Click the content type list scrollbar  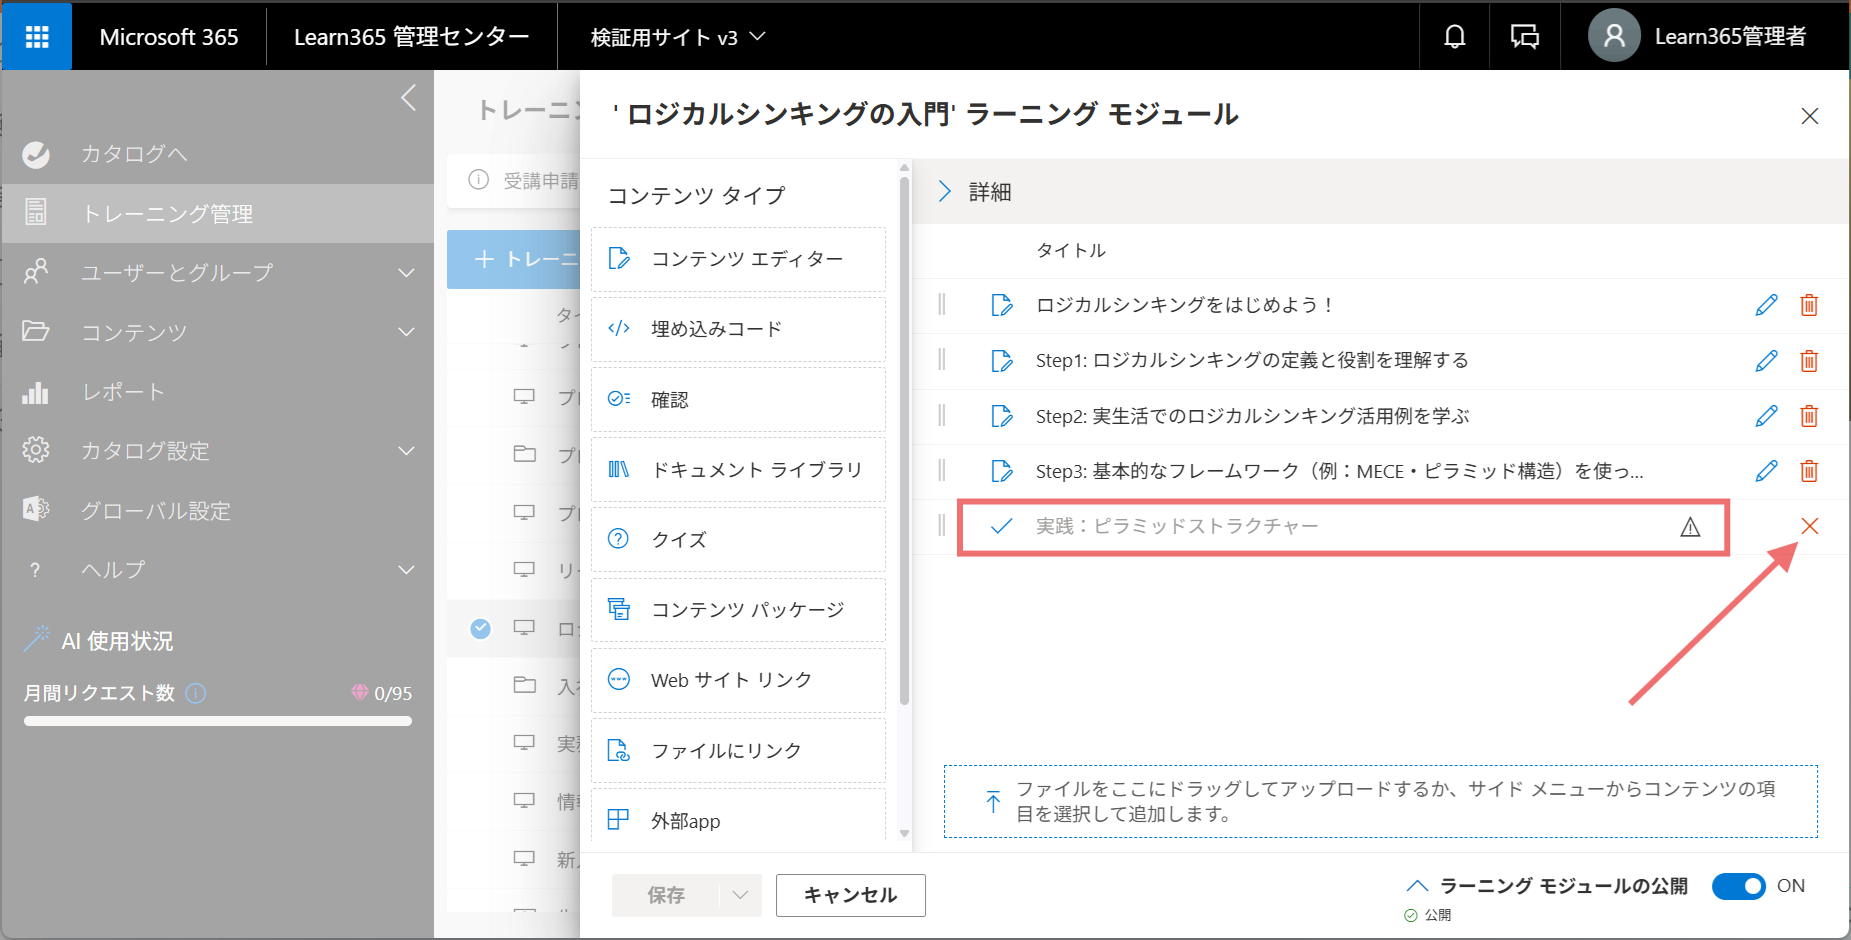point(904,440)
